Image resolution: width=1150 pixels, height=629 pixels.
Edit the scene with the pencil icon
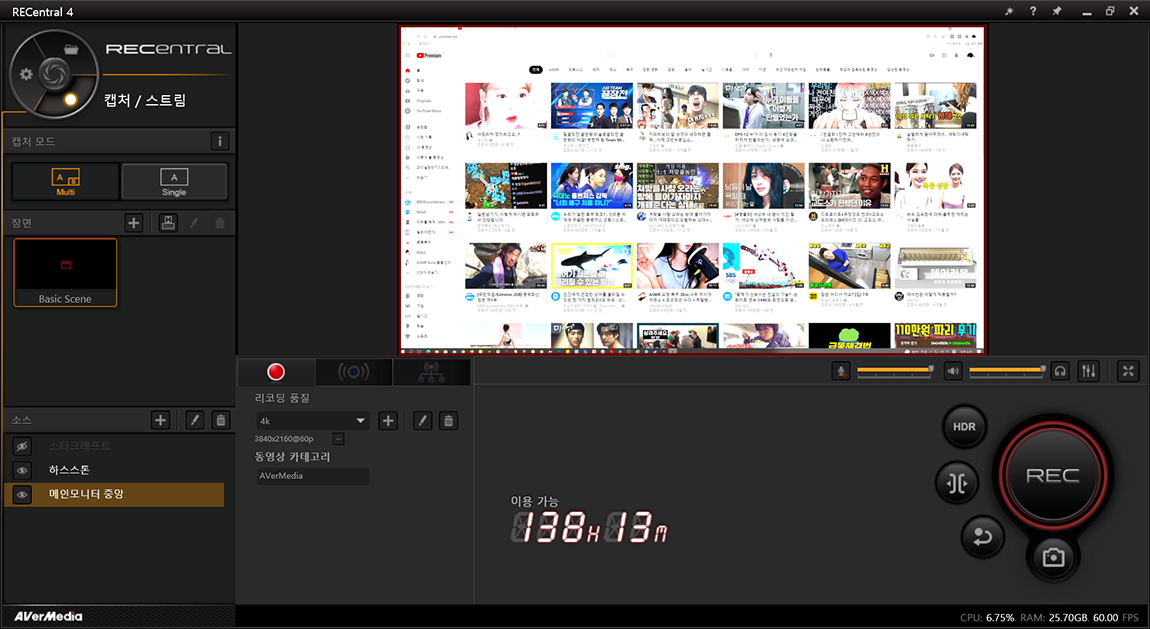pyautogui.click(x=194, y=223)
